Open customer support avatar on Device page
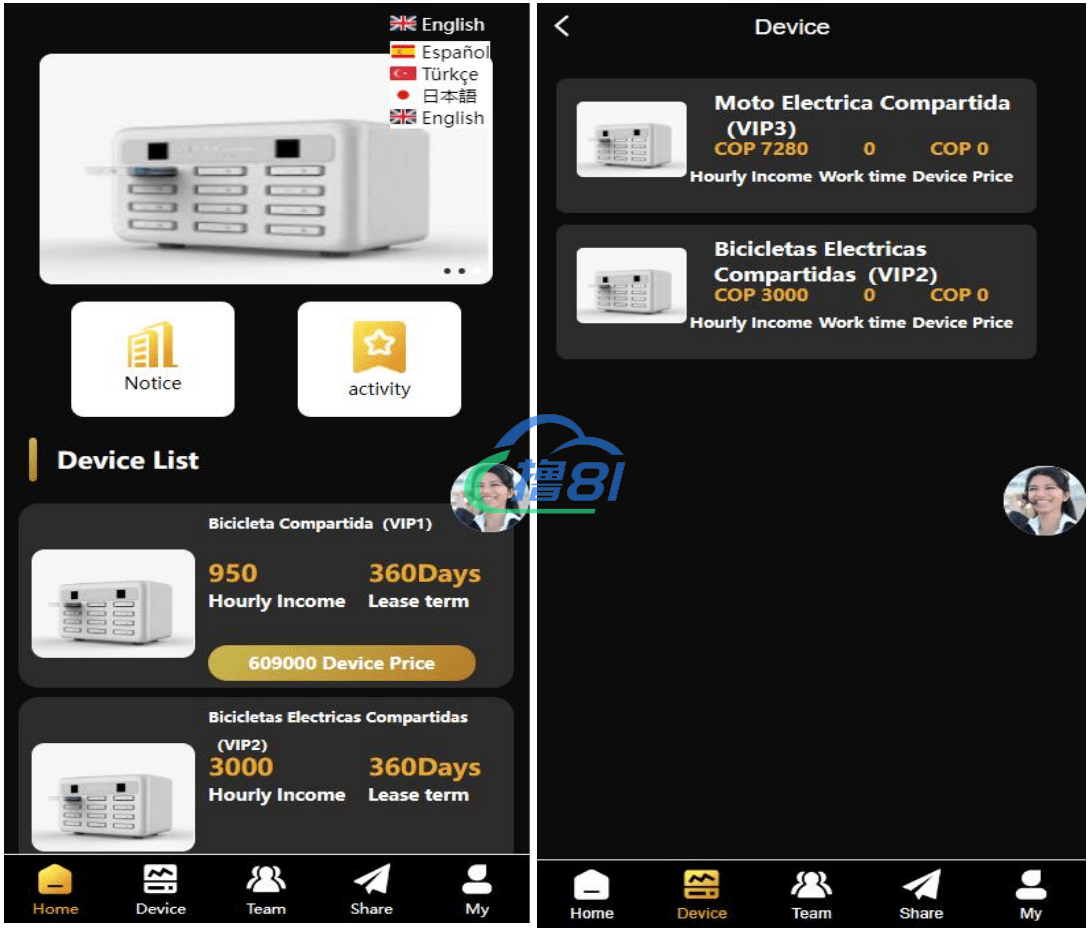This screenshot has height=928, width=1090. click(1043, 500)
